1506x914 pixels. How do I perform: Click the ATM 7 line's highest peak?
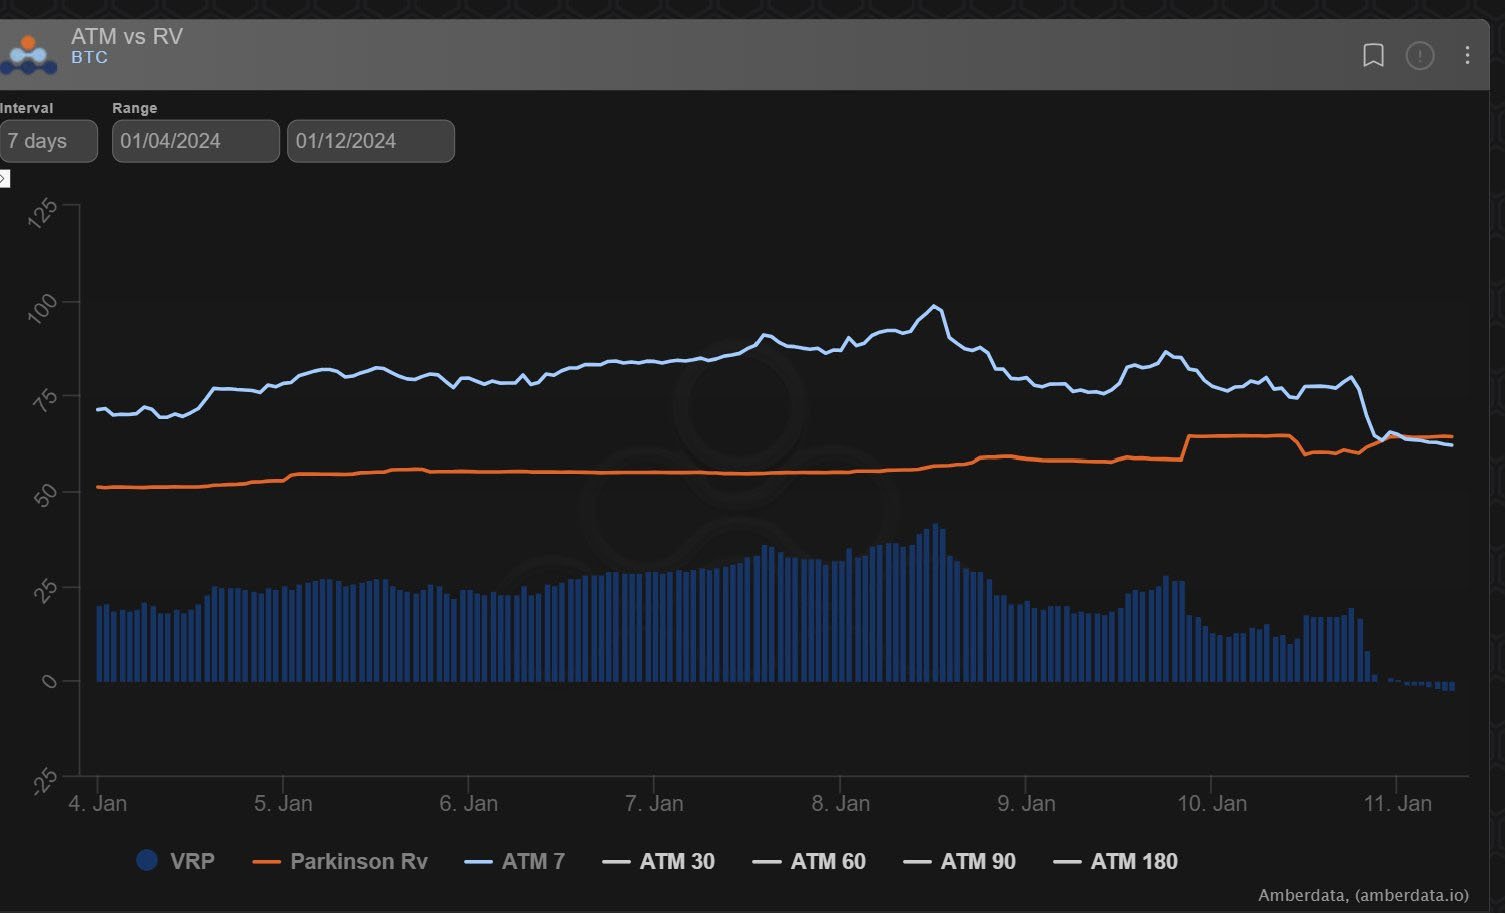pos(934,306)
